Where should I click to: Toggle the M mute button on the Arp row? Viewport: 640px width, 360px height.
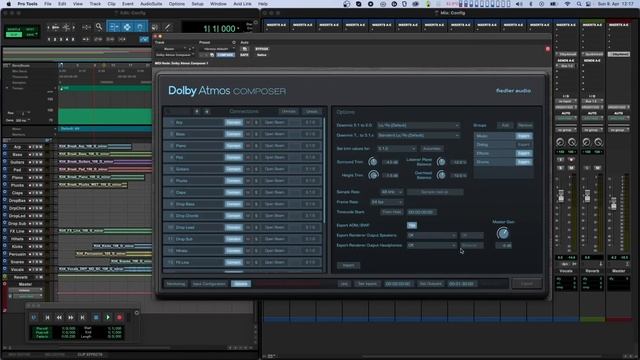coord(248,122)
